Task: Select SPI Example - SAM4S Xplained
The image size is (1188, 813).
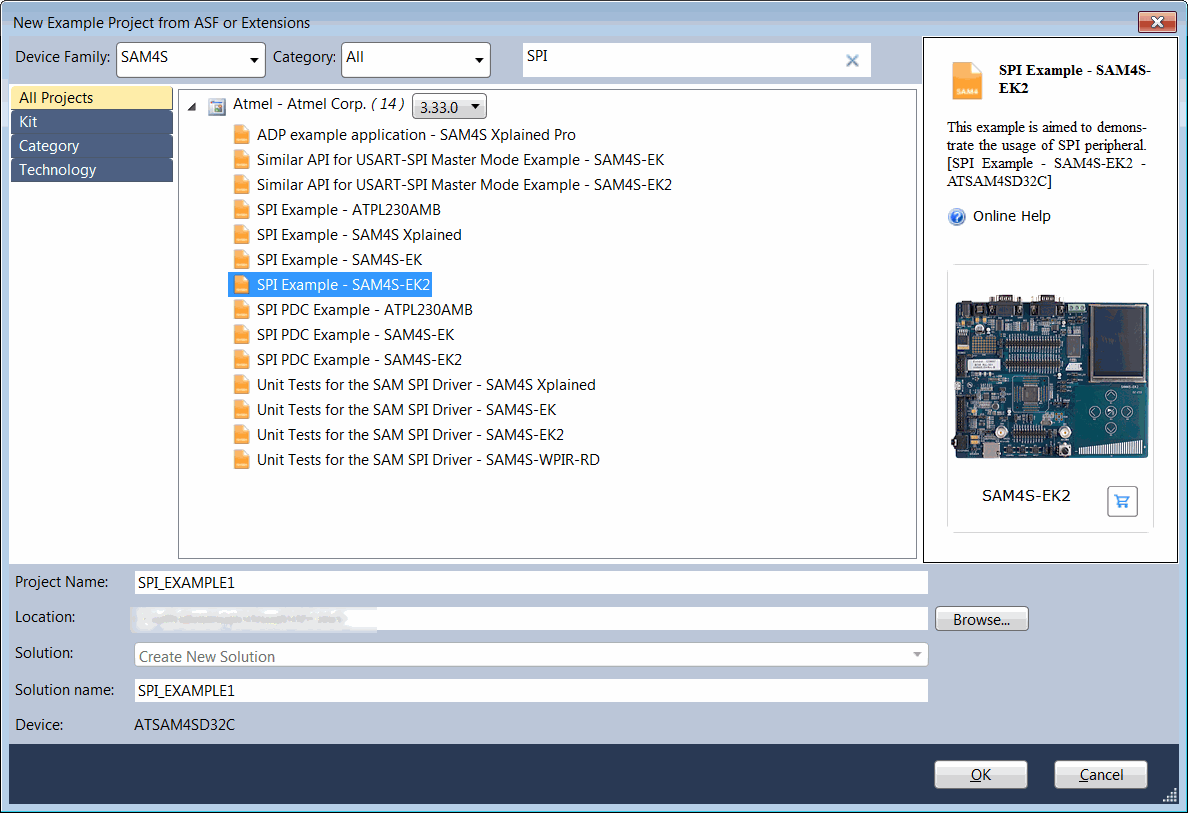Action: coord(359,235)
